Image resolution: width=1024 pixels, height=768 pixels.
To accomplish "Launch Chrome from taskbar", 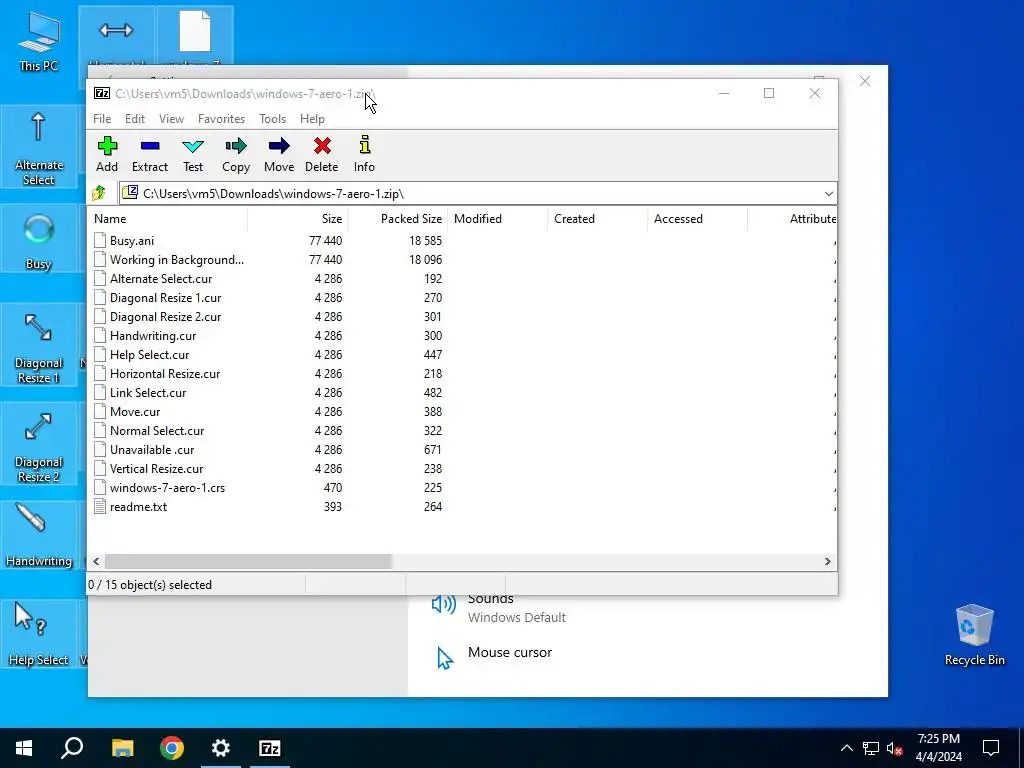I will tap(172, 748).
